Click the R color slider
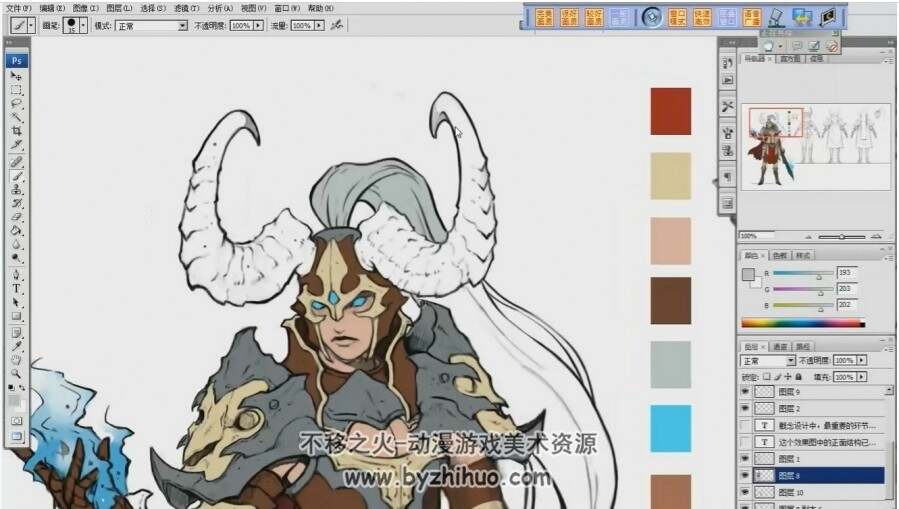 click(x=803, y=274)
